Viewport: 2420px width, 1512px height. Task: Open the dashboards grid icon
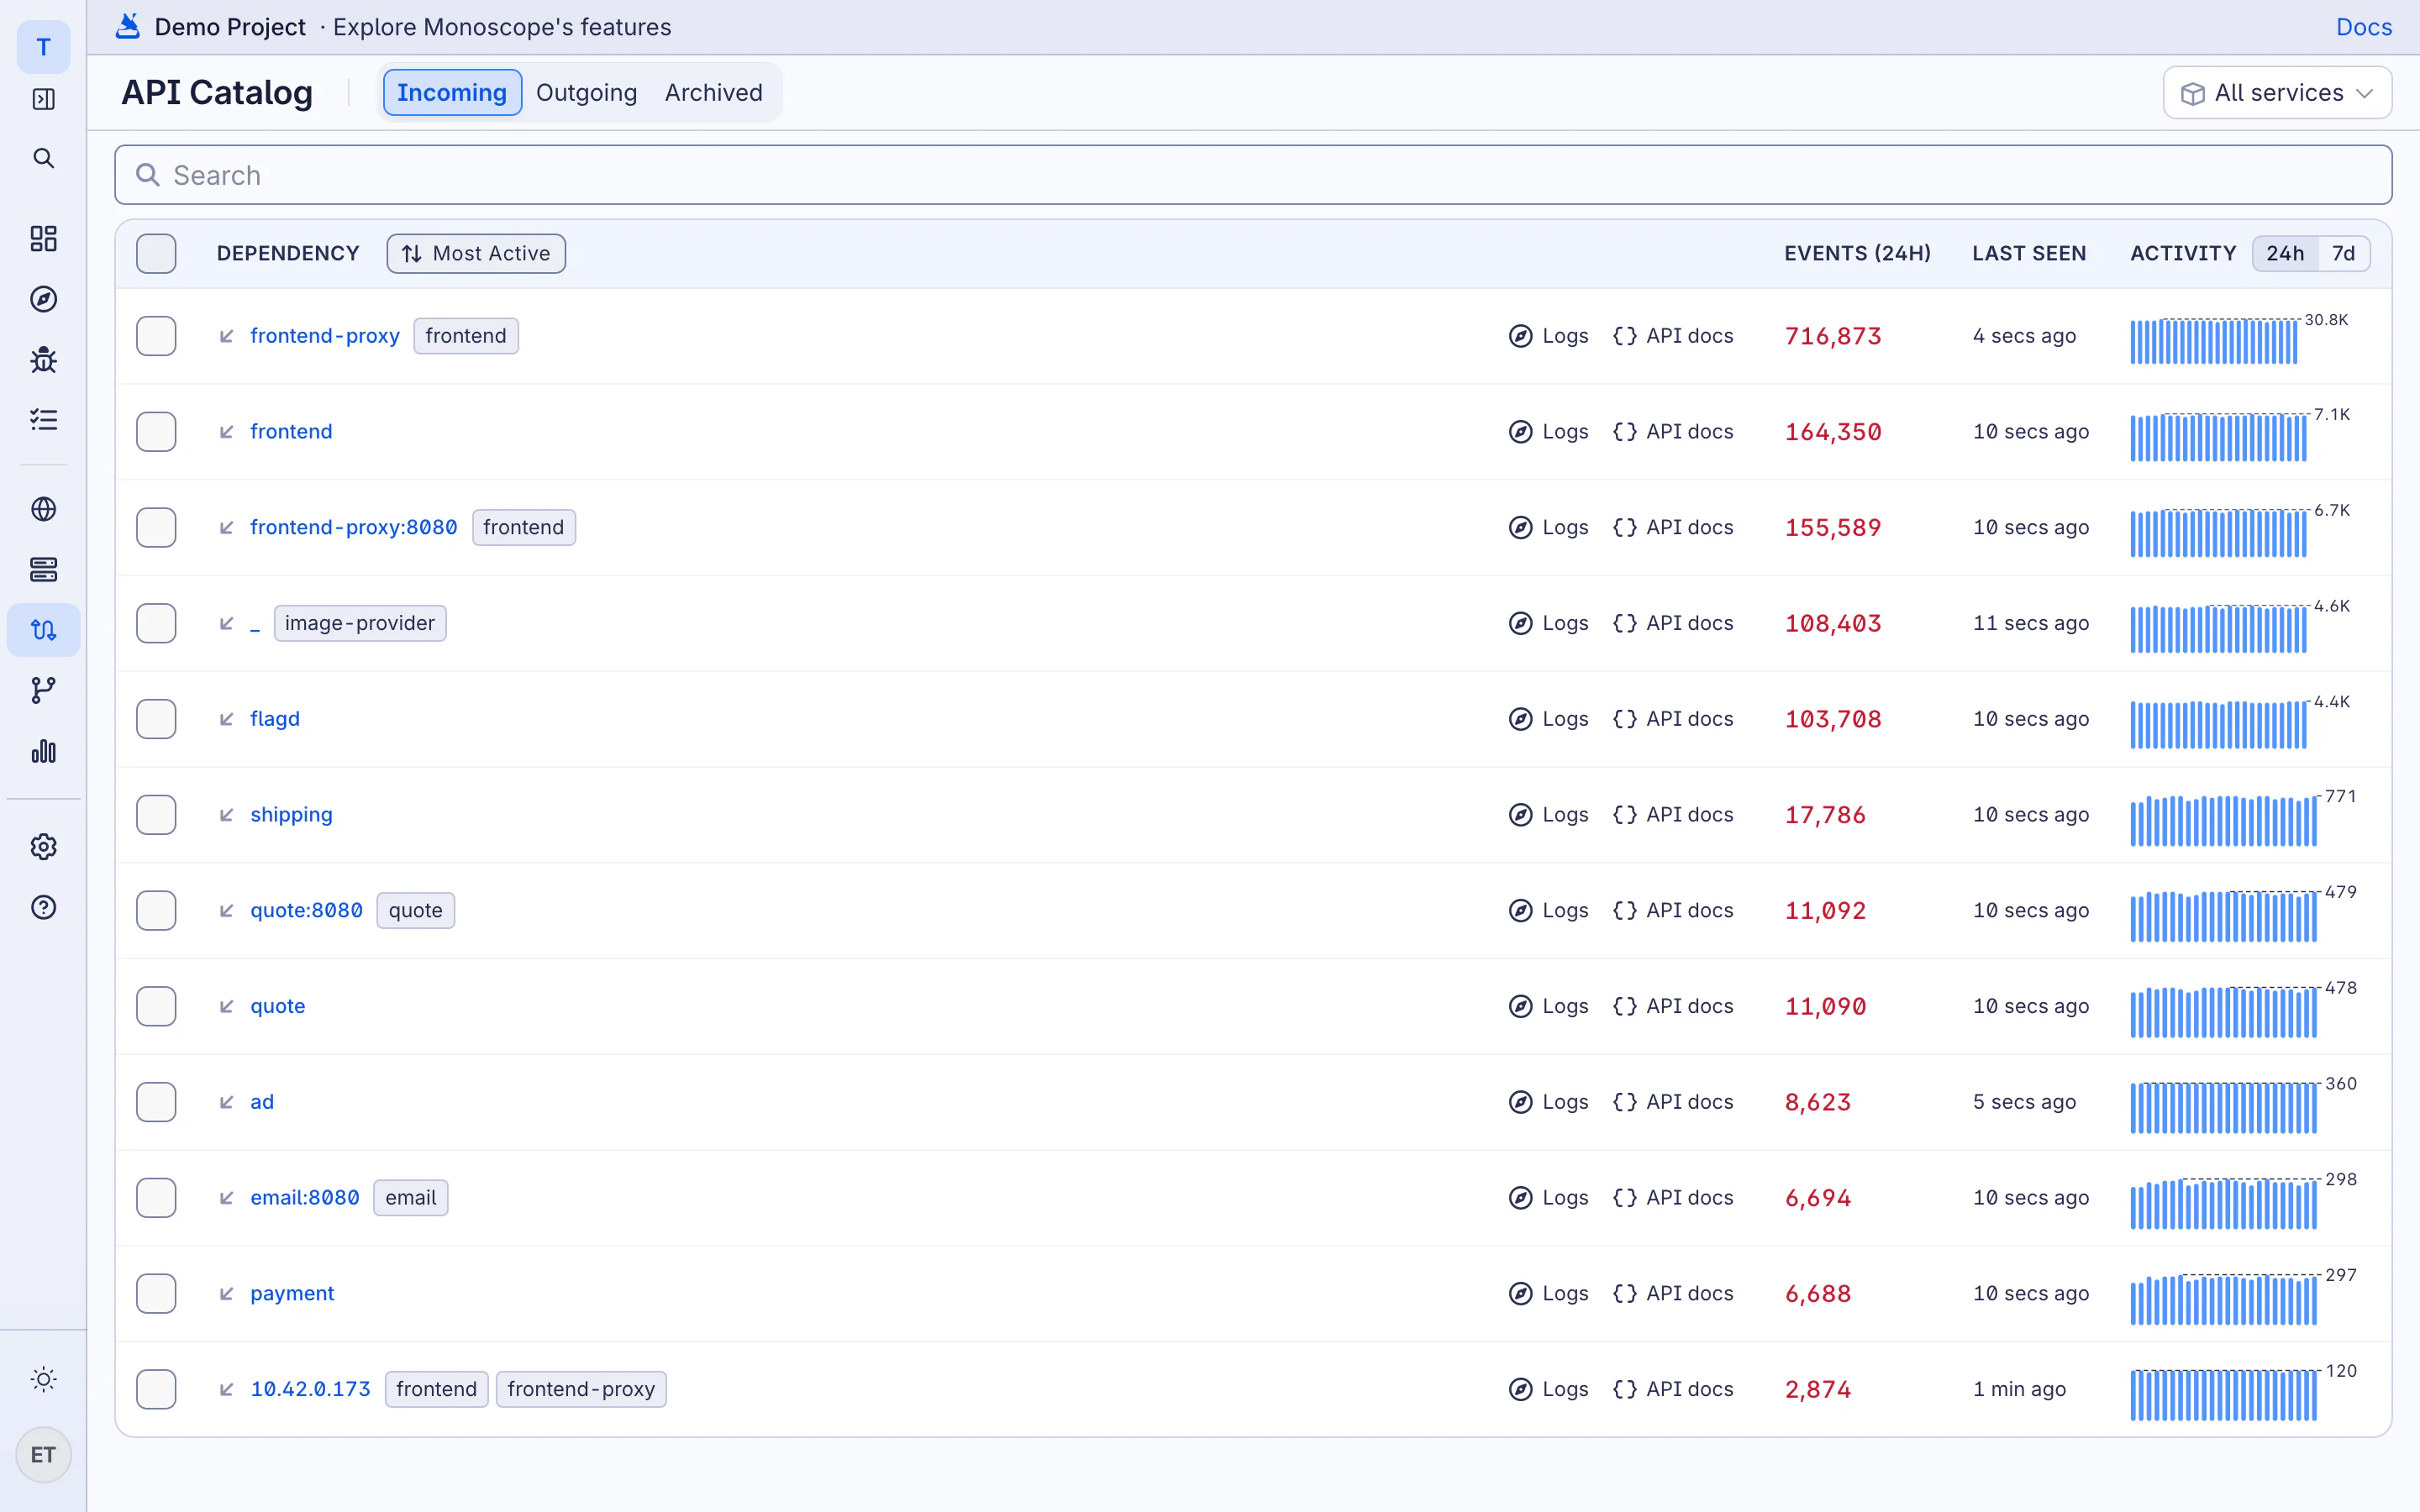(43, 238)
